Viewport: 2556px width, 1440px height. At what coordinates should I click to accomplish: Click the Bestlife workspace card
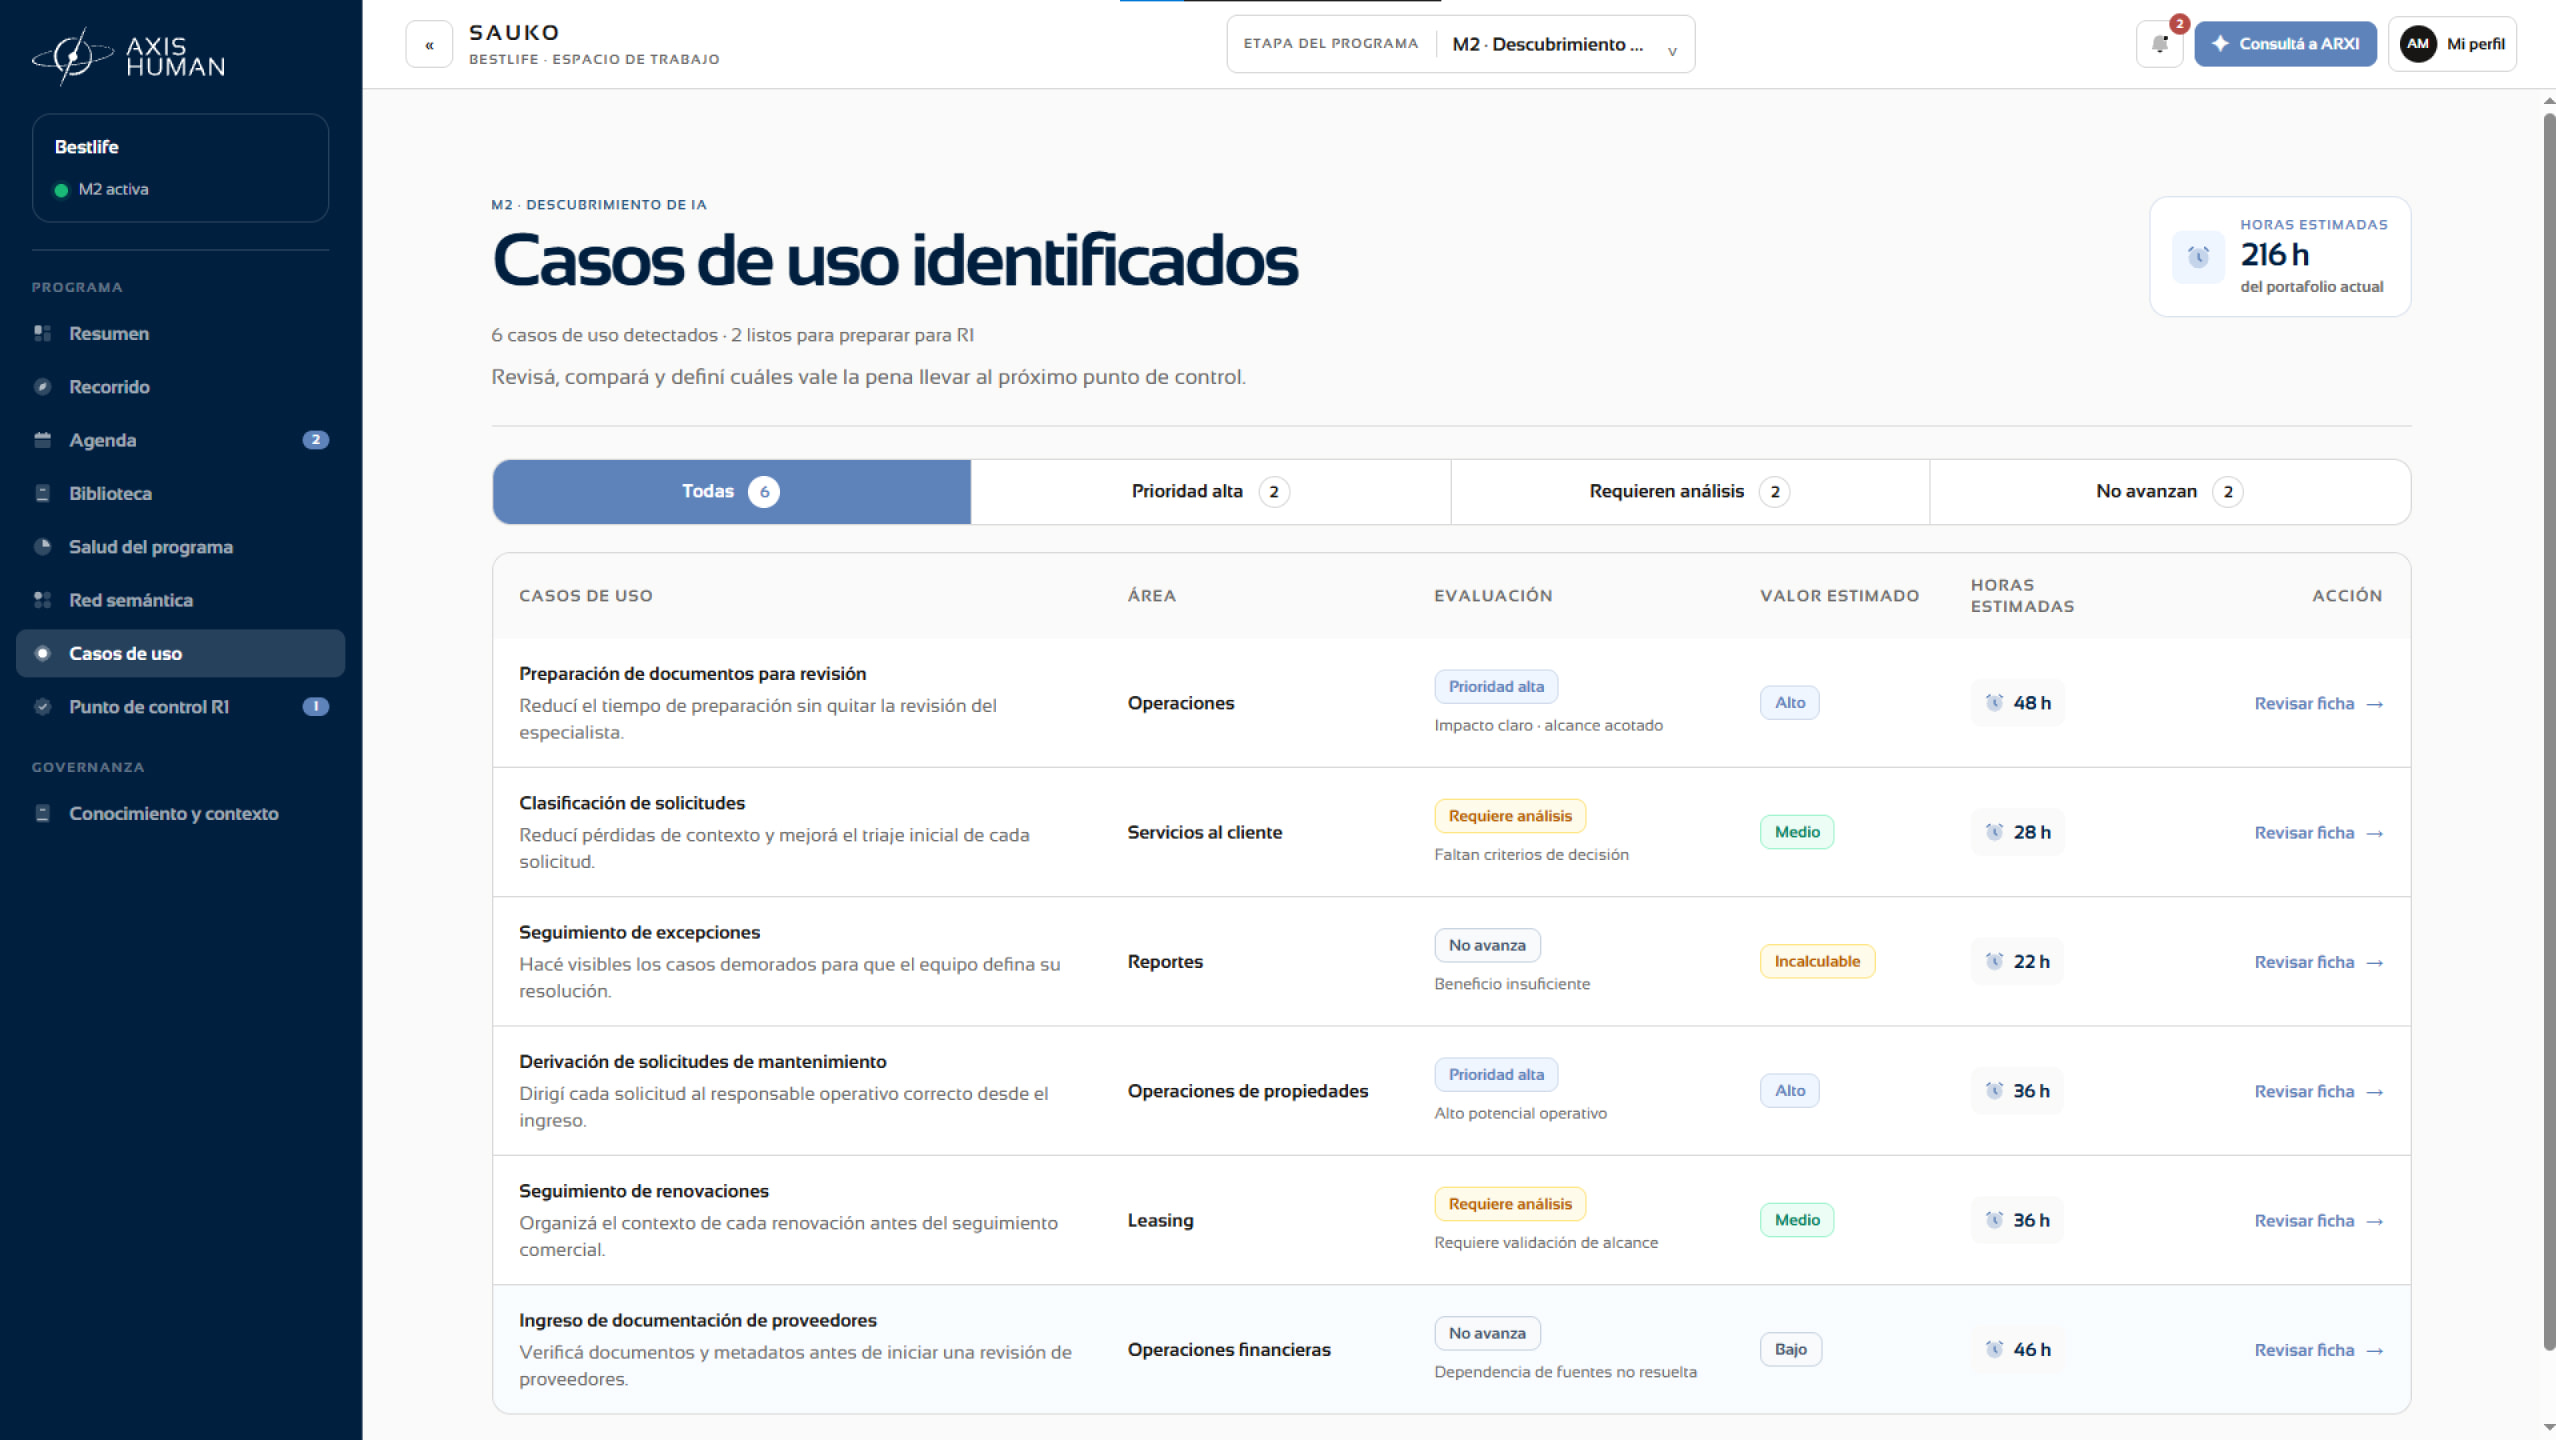[x=180, y=167]
